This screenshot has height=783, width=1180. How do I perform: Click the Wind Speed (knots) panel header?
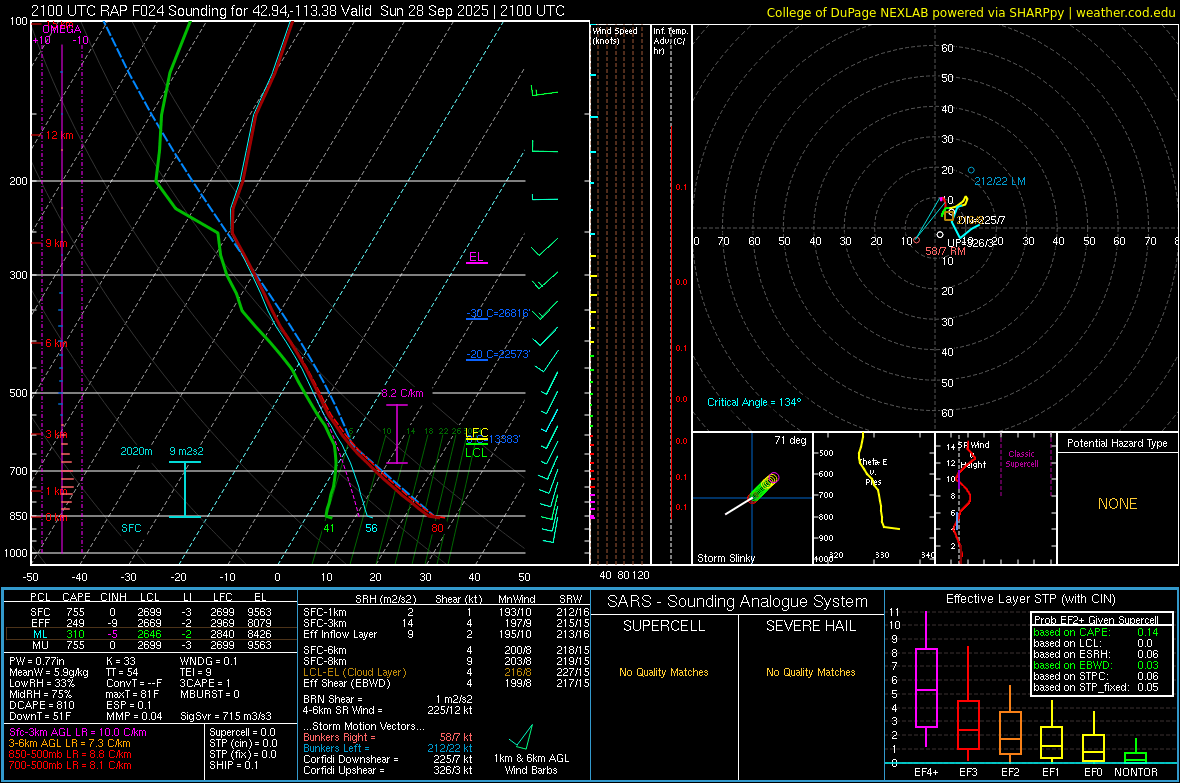pyautogui.click(x=615, y=35)
